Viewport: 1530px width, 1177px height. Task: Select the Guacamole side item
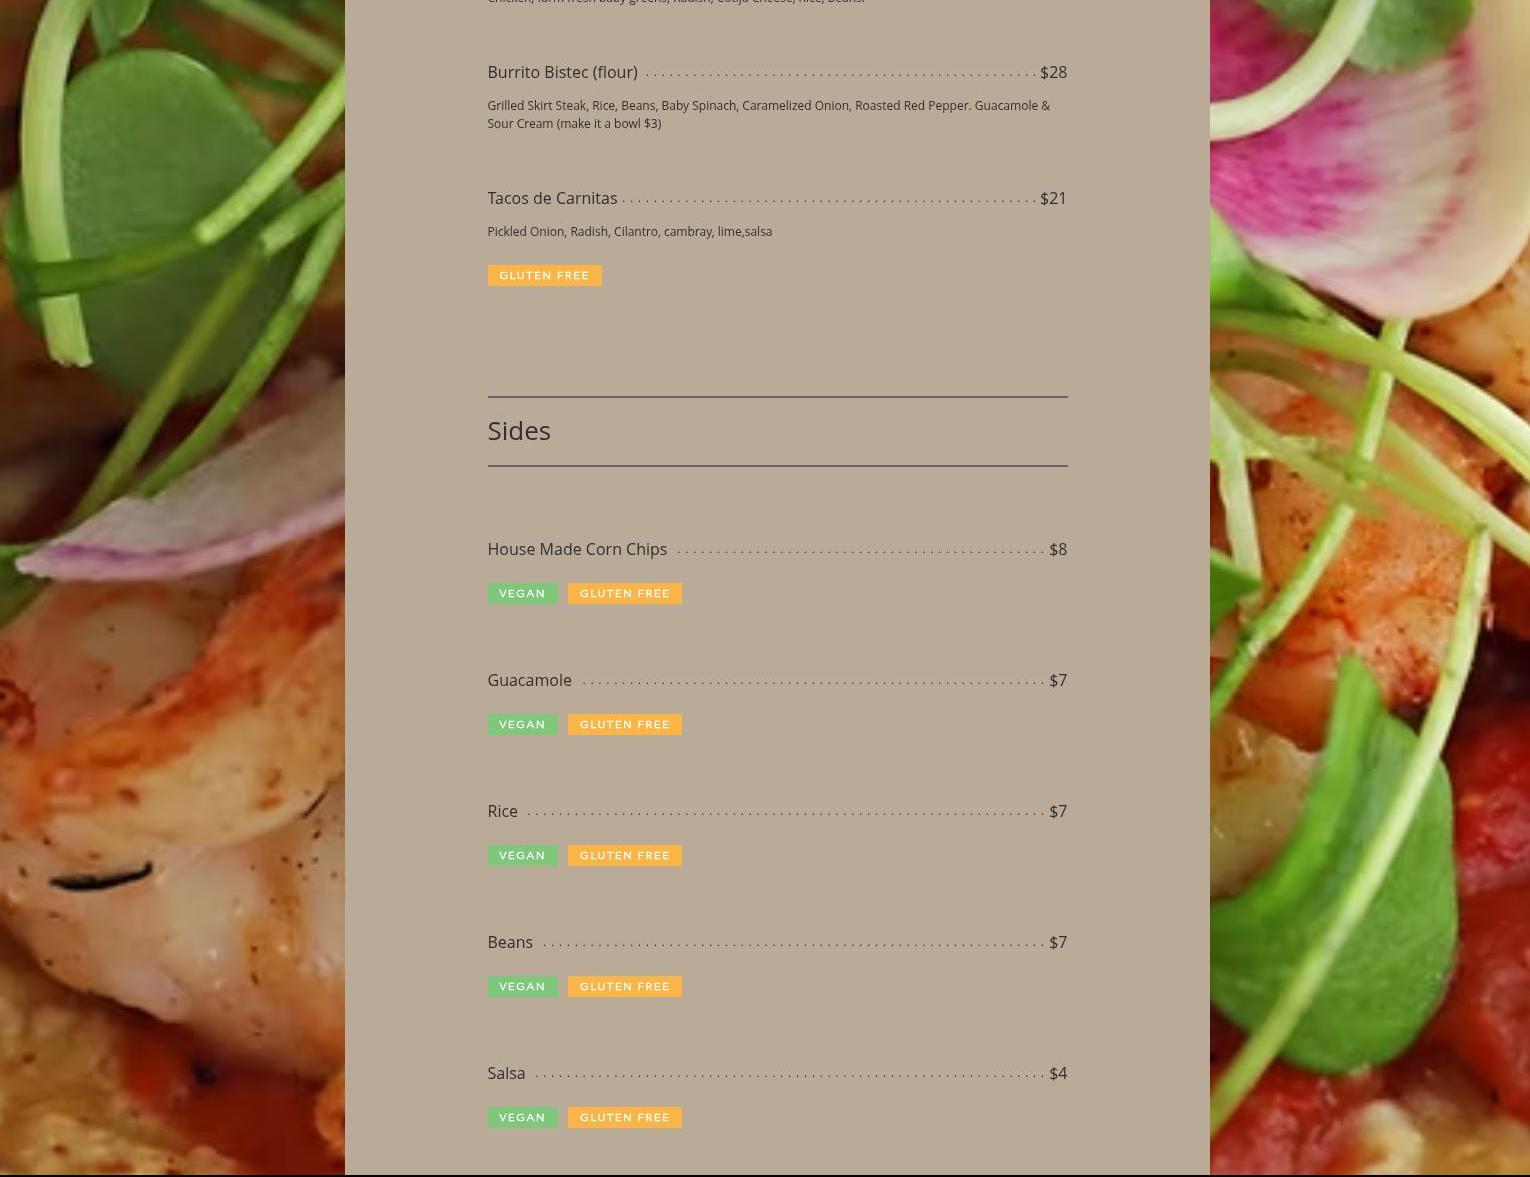[529, 680]
